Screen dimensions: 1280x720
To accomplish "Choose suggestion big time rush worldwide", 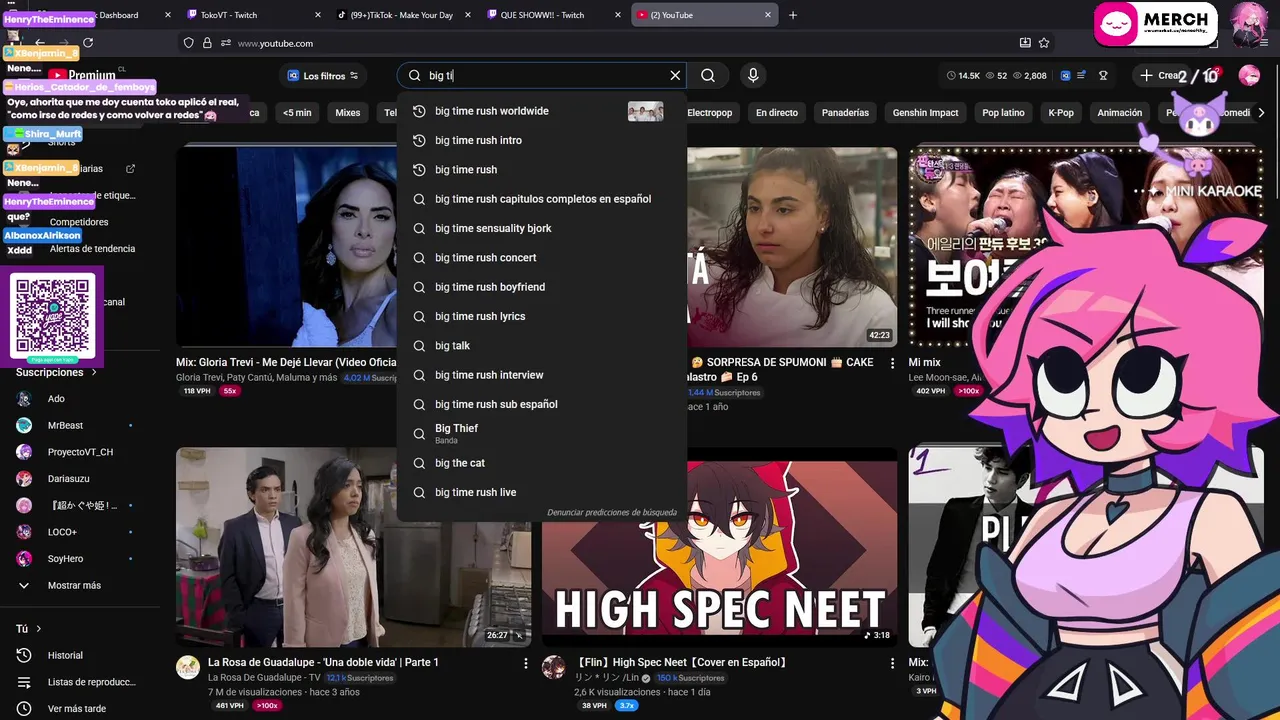I will pos(541,111).
